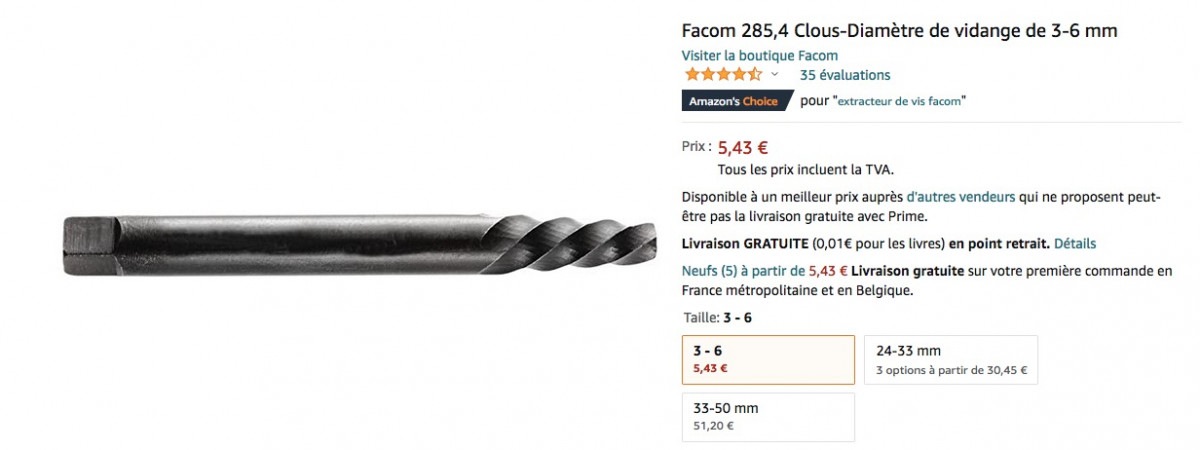Click the "Taille: 3 - 6" label

(x=716, y=318)
